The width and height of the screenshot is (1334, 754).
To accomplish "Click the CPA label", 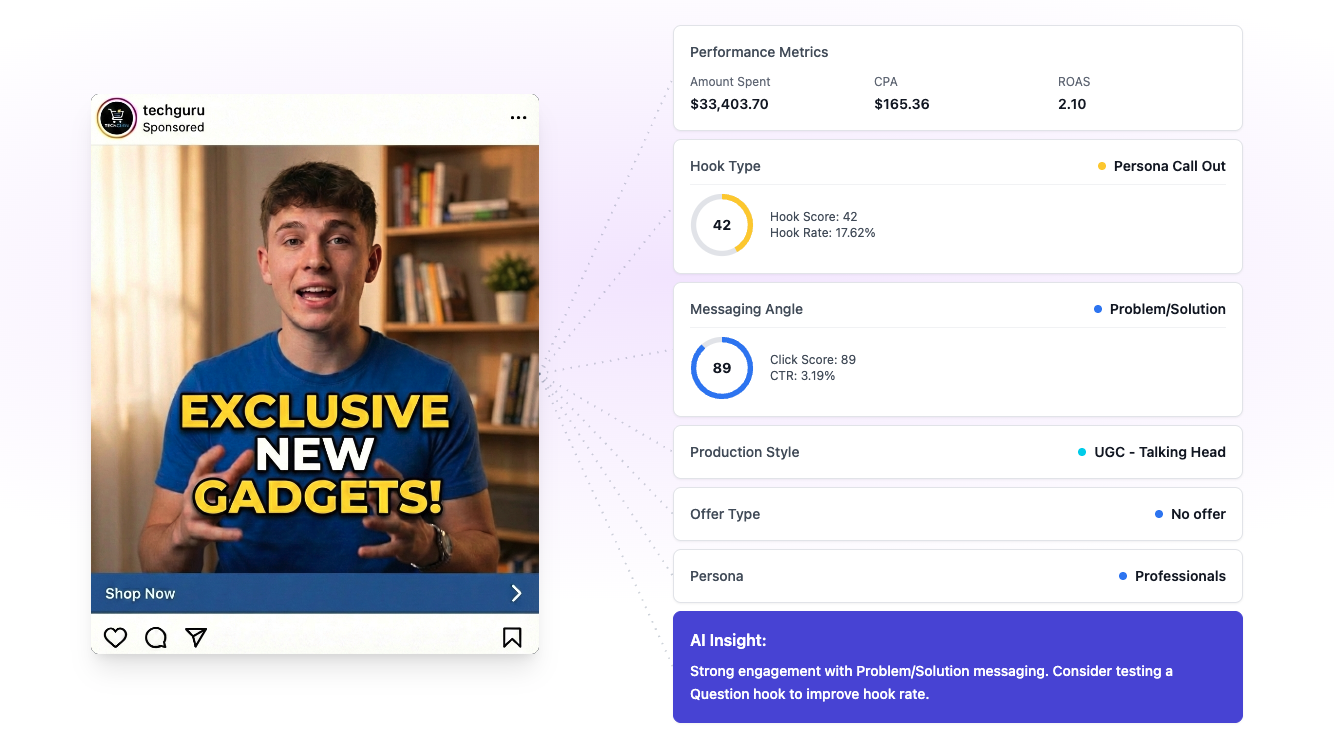I will [886, 82].
